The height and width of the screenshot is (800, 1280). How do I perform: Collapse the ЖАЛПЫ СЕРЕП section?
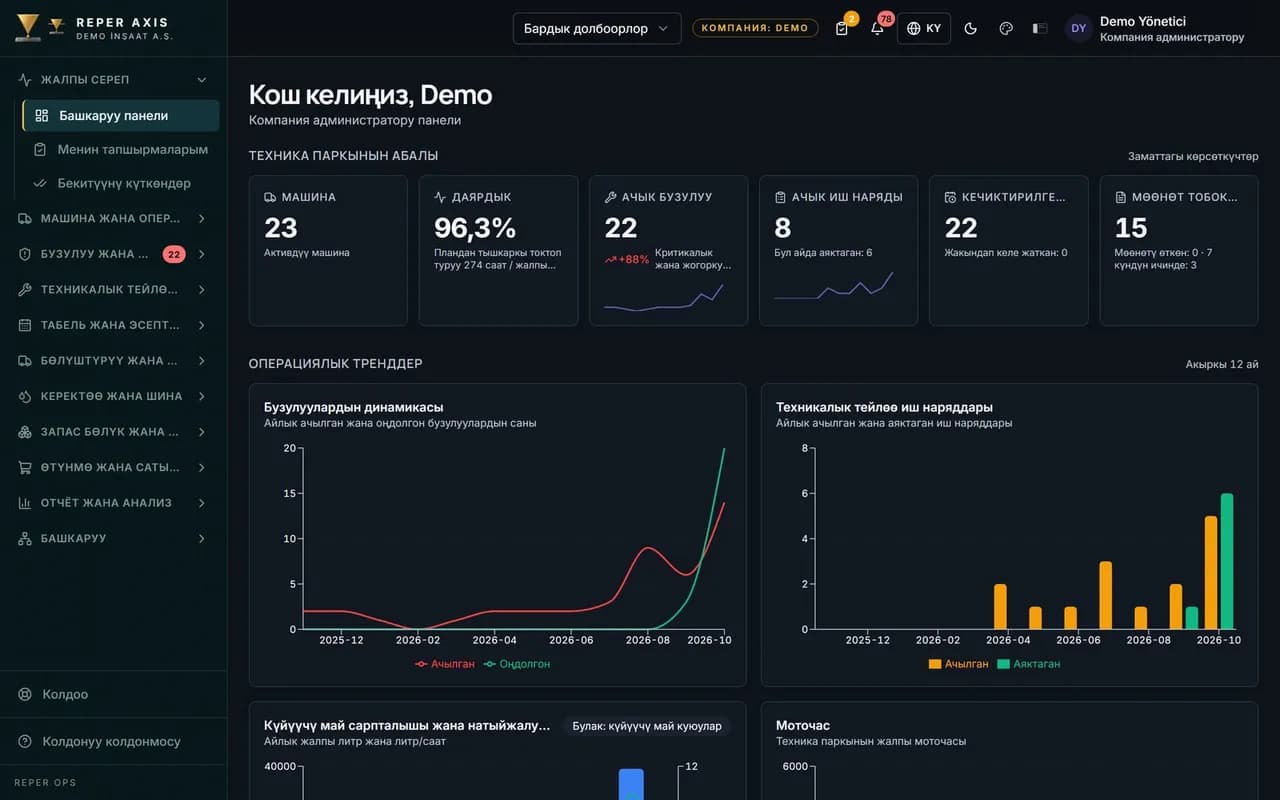tap(202, 80)
